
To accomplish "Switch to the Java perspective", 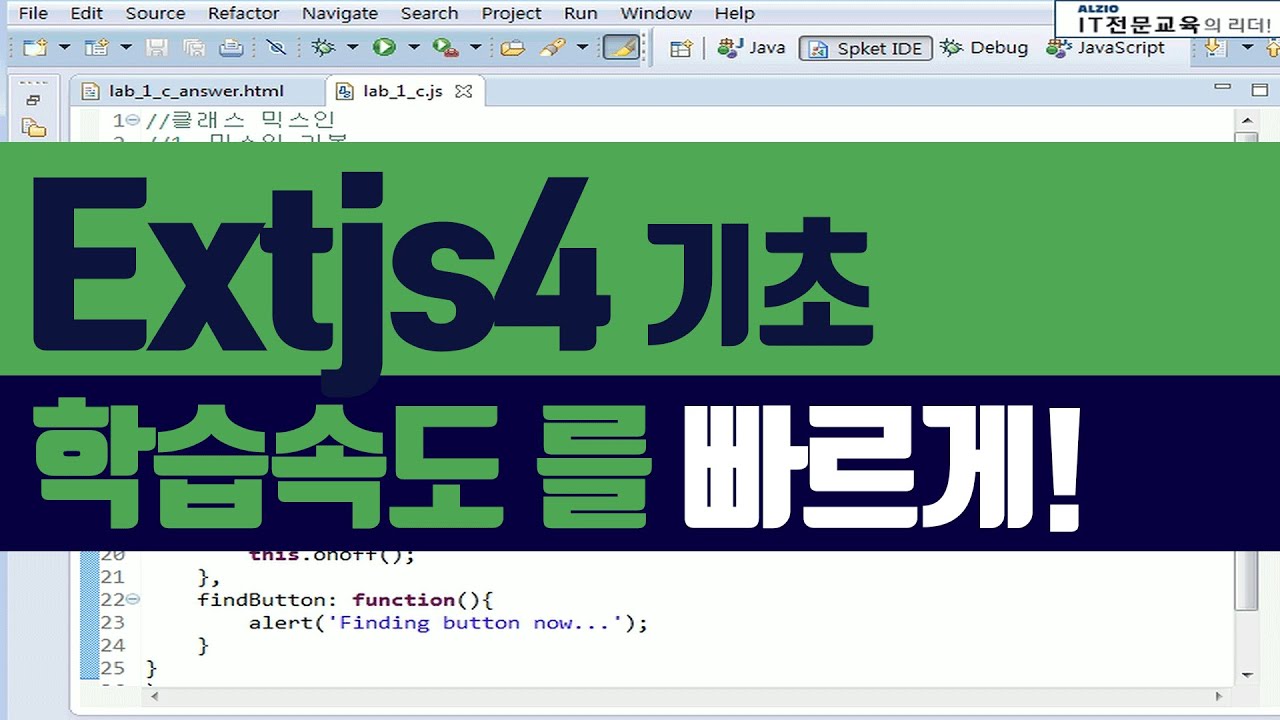I will pos(752,48).
